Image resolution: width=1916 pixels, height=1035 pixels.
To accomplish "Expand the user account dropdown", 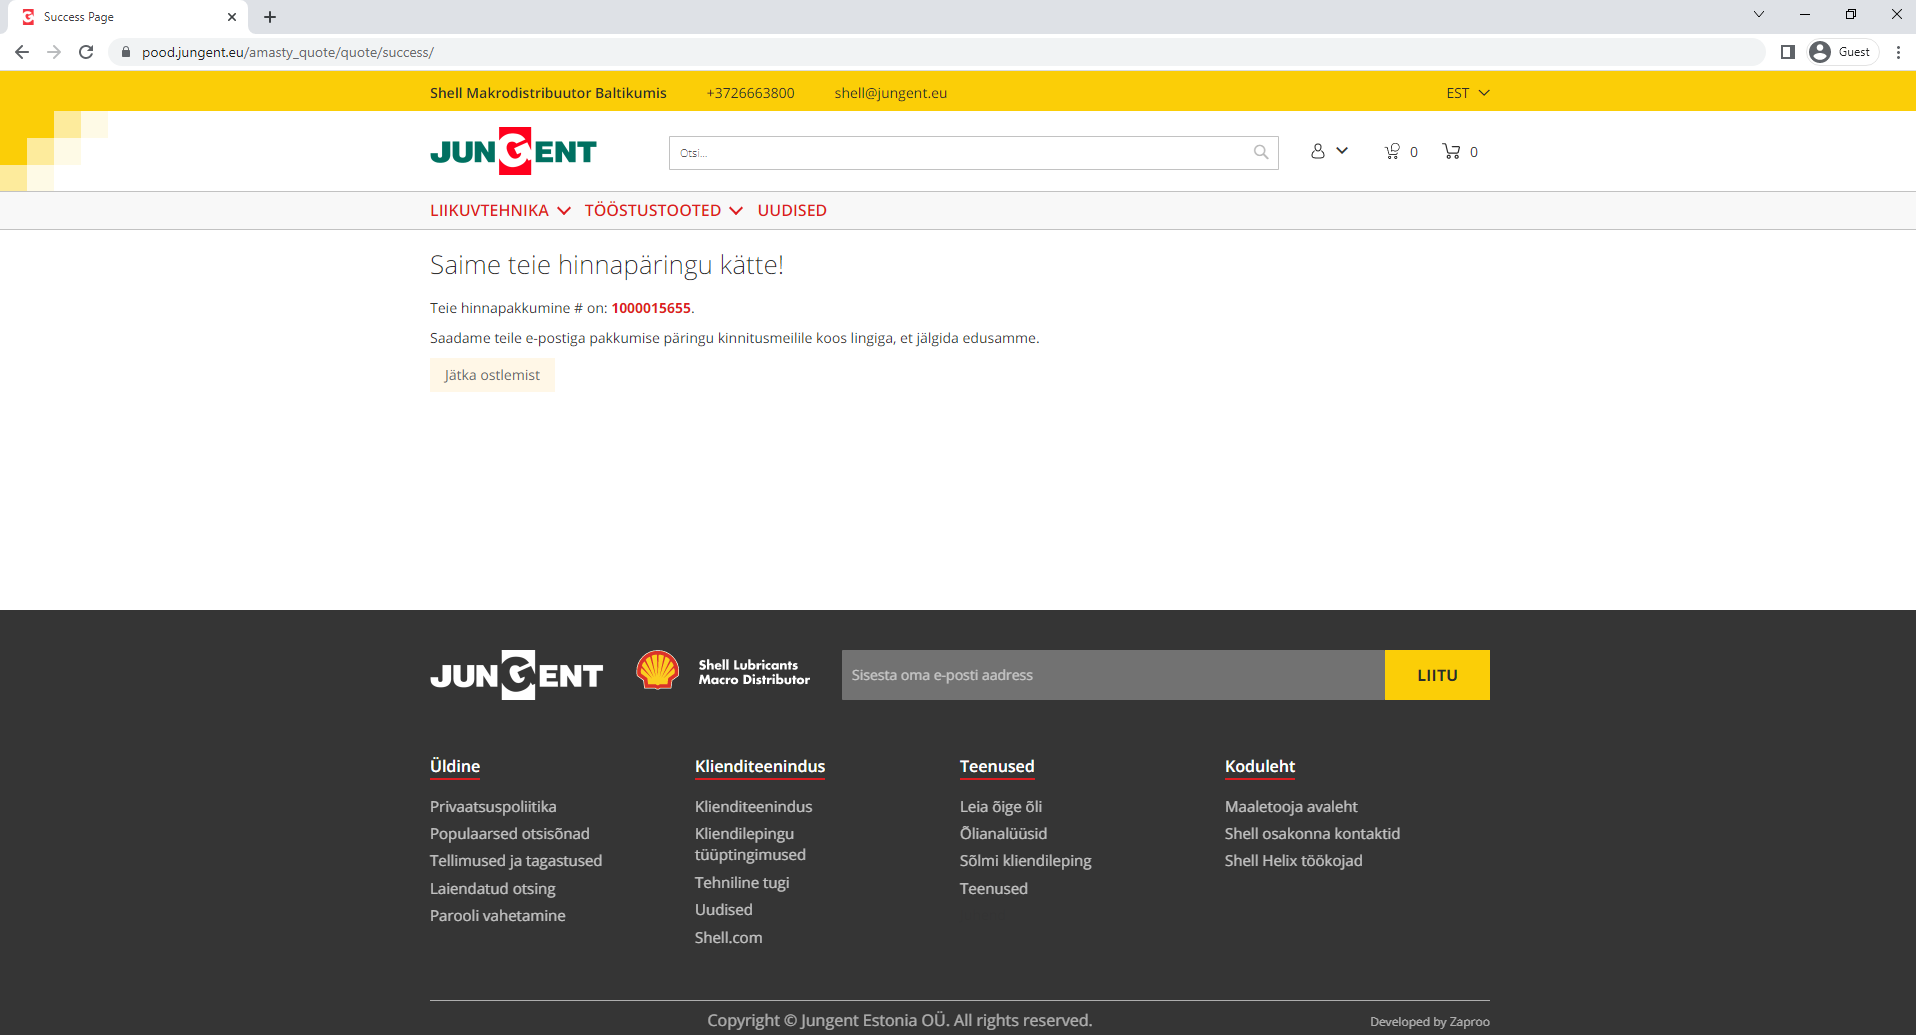I will point(1329,151).
